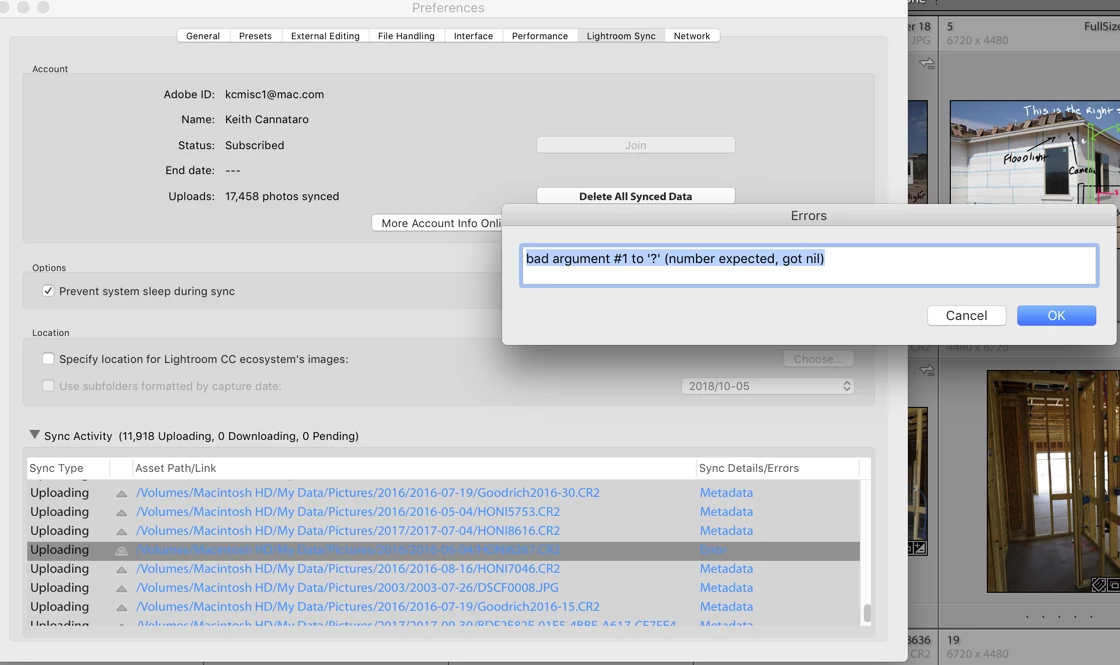The width and height of the screenshot is (1120, 665).
Task: Click sync status arrows icon beside wood framing photo
Action: [x=926, y=370]
